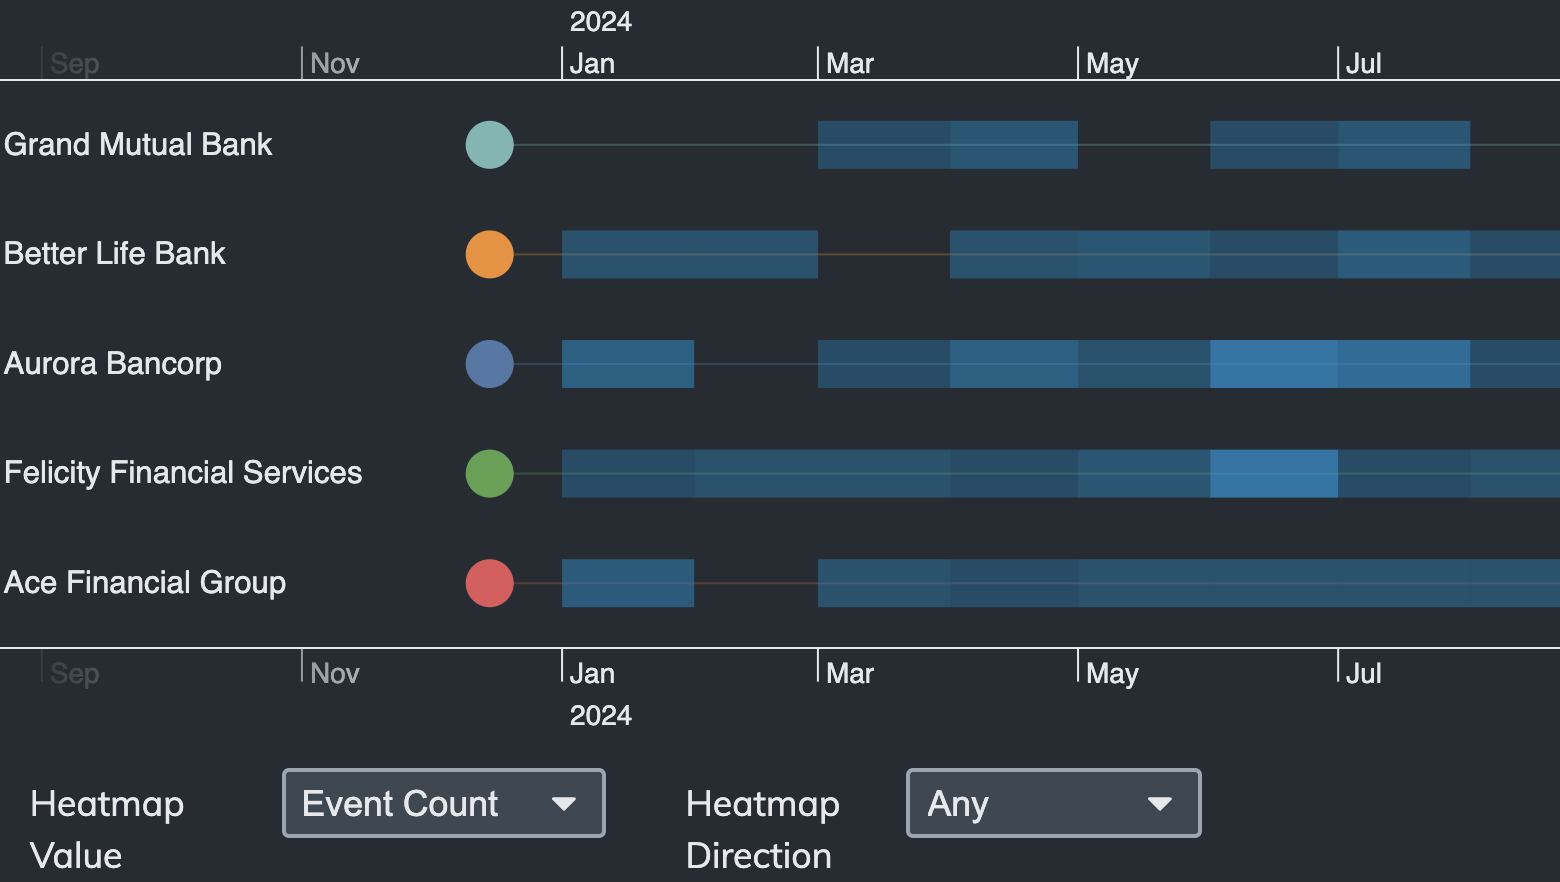Click the green event marker for Felicity Financial Services

(x=489, y=473)
